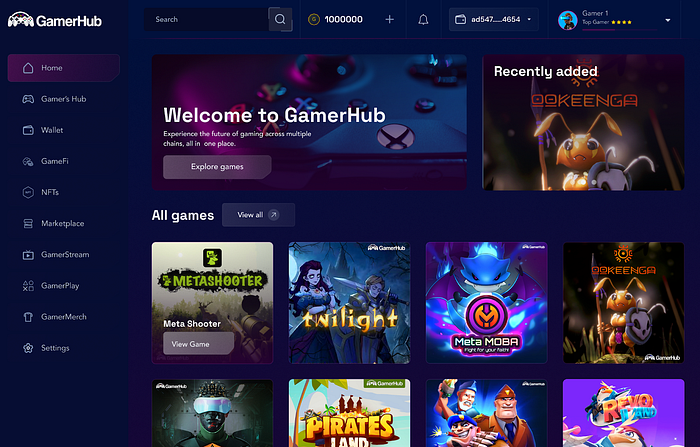Open Gamer's Hub from the sidebar

point(63,99)
